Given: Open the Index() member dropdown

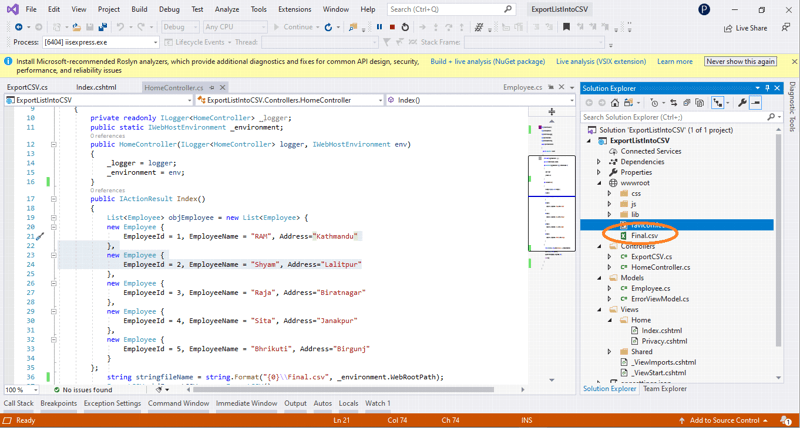Looking at the screenshot, I should 482,100.
